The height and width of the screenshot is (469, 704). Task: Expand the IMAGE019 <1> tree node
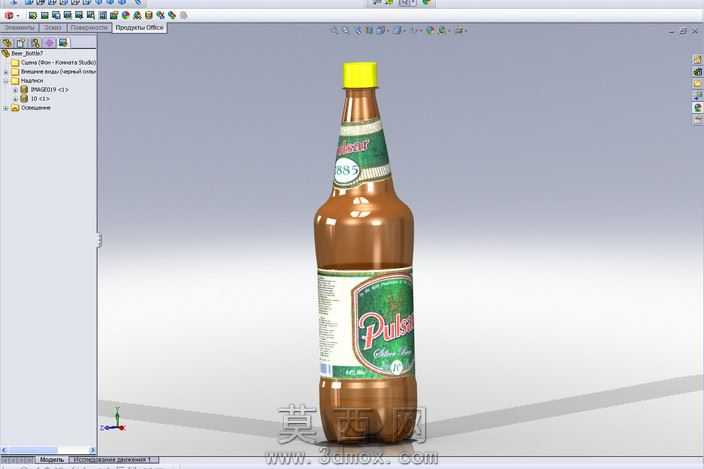pyautogui.click(x=15, y=90)
